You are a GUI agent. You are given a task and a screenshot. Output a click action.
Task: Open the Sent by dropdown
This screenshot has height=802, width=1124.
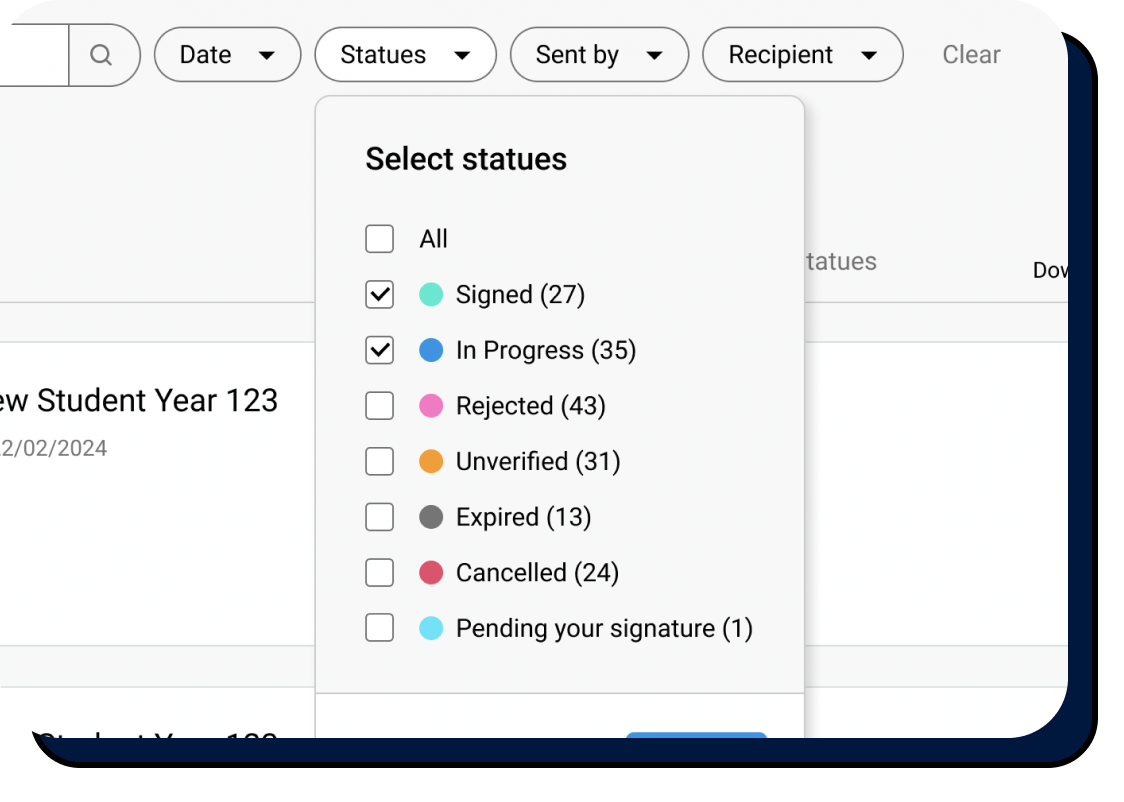pyautogui.click(x=598, y=55)
